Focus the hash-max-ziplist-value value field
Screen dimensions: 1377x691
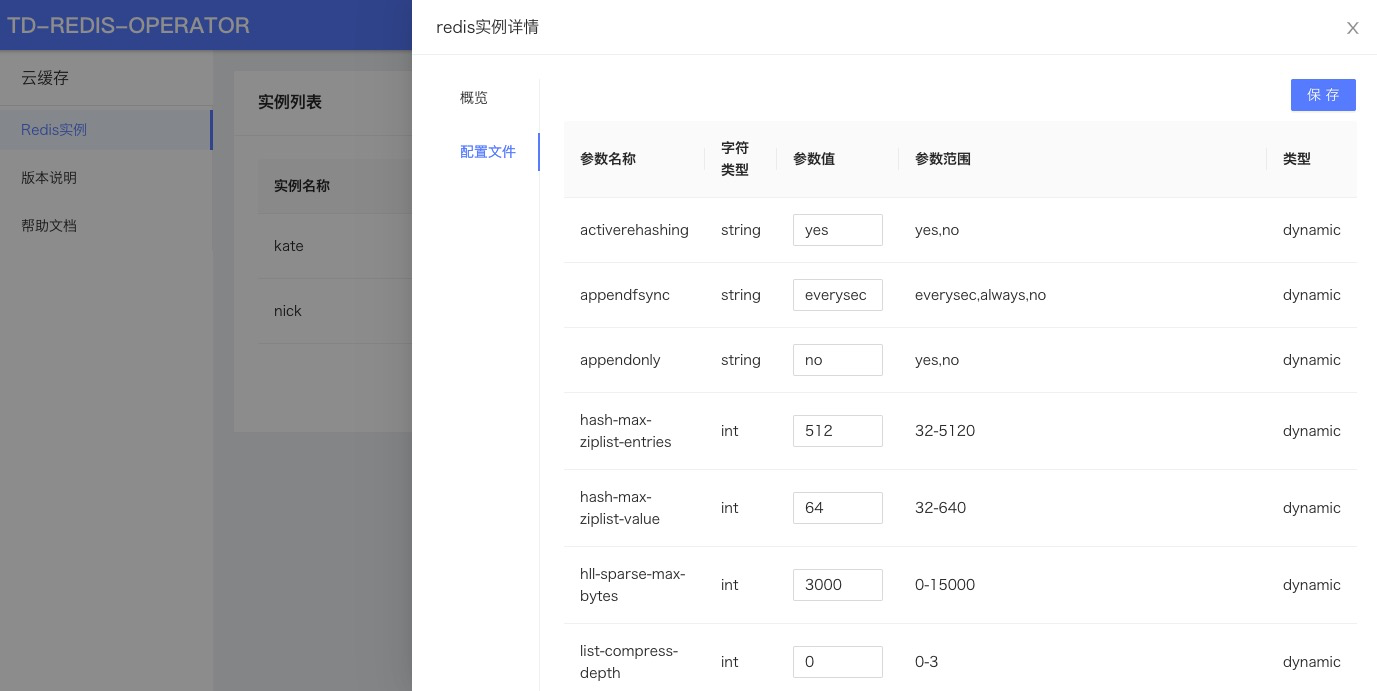coord(838,508)
